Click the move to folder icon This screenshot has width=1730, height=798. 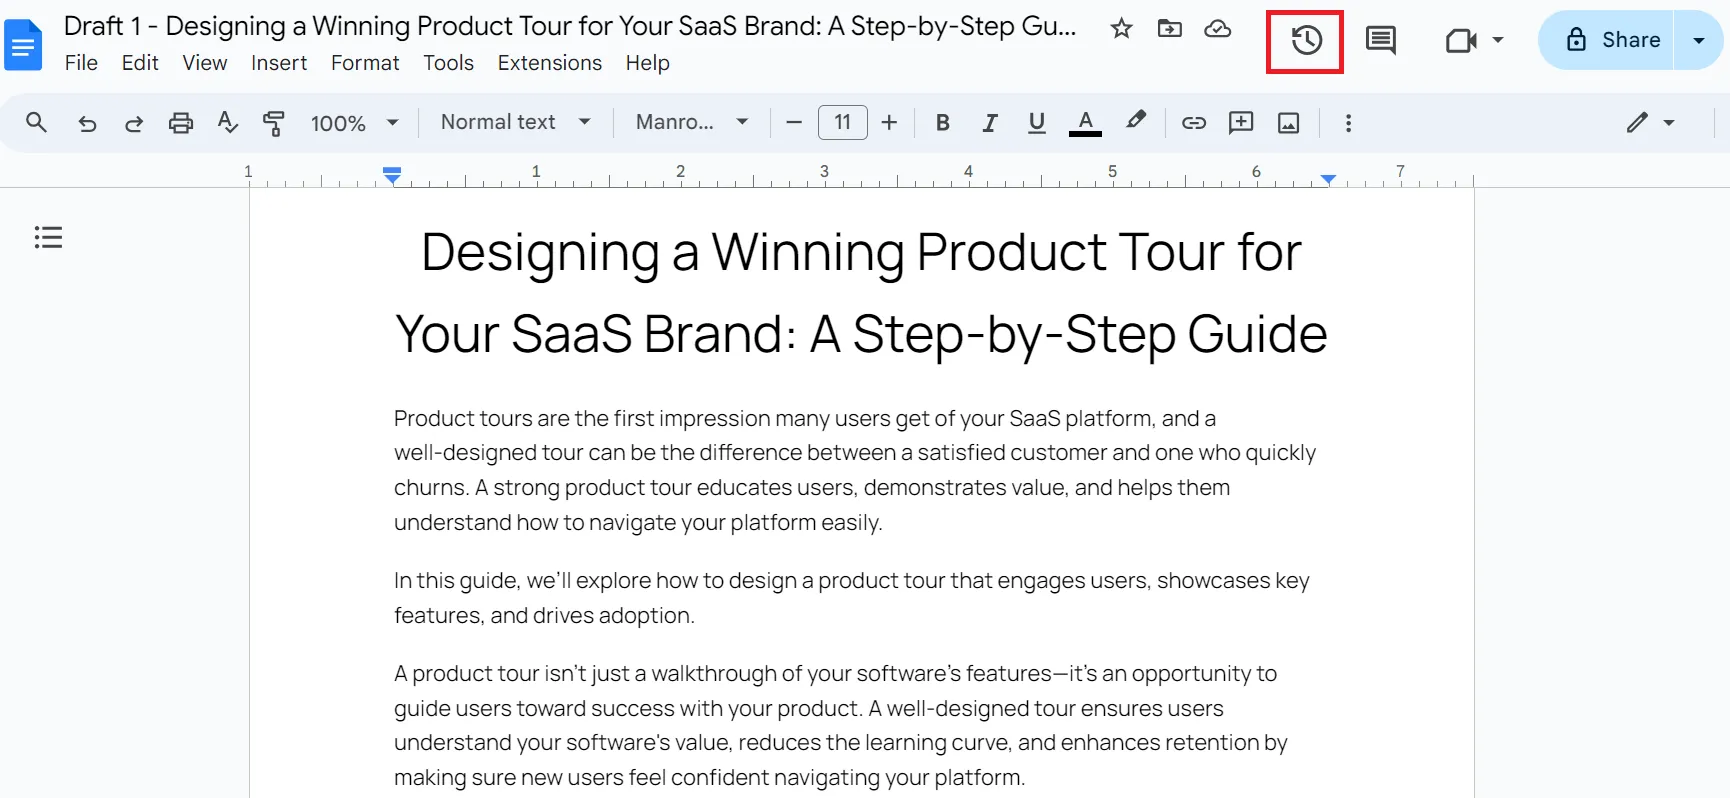(1169, 28)
